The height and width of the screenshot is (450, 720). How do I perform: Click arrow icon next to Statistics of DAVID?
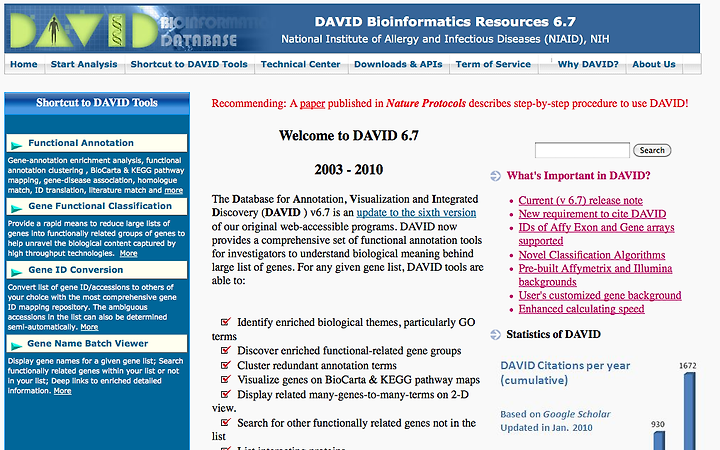tap(495, 334)
